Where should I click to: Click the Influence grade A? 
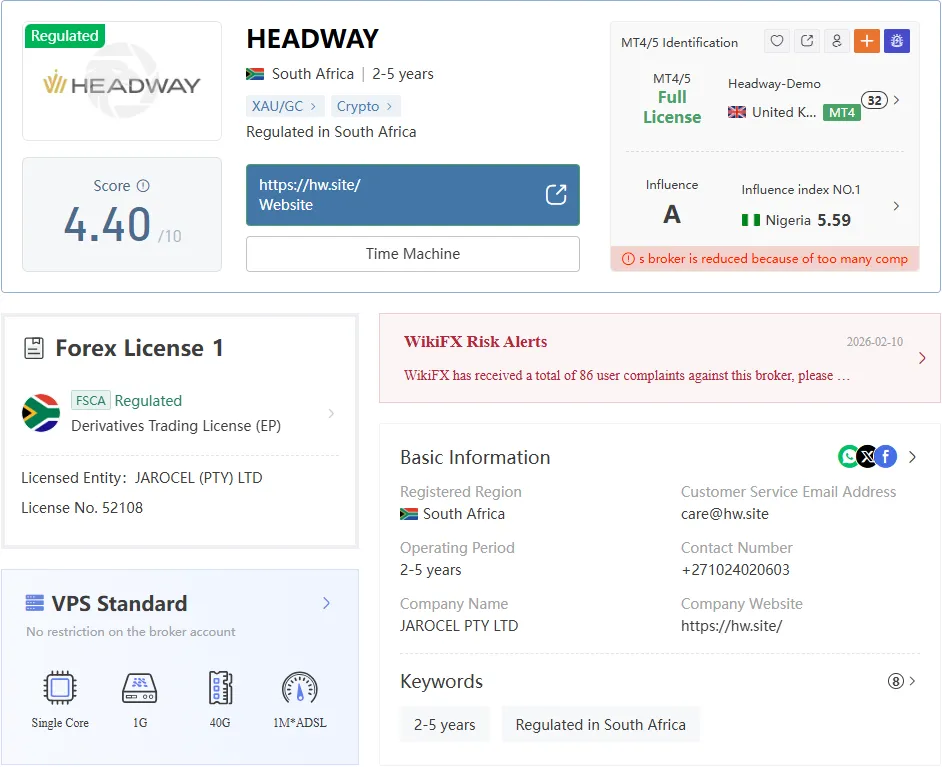[672, 214]
